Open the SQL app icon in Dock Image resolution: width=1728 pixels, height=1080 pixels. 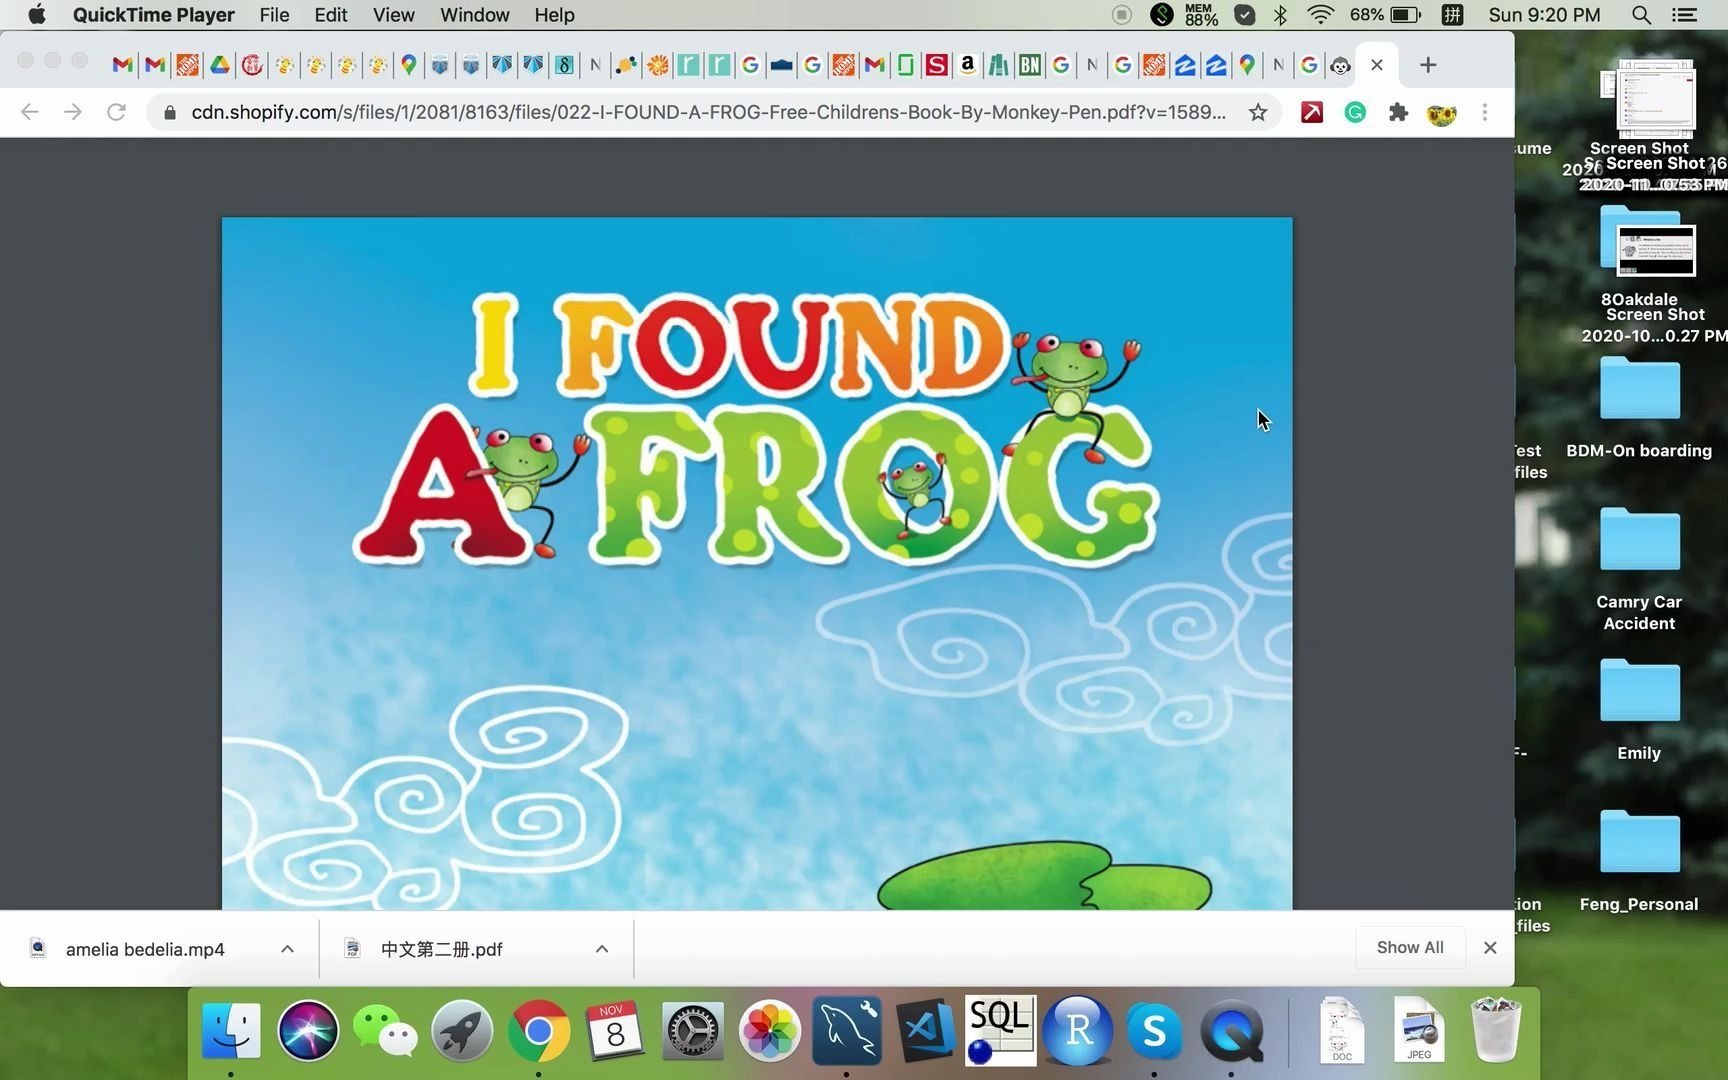click(x=1000, y=1030)
